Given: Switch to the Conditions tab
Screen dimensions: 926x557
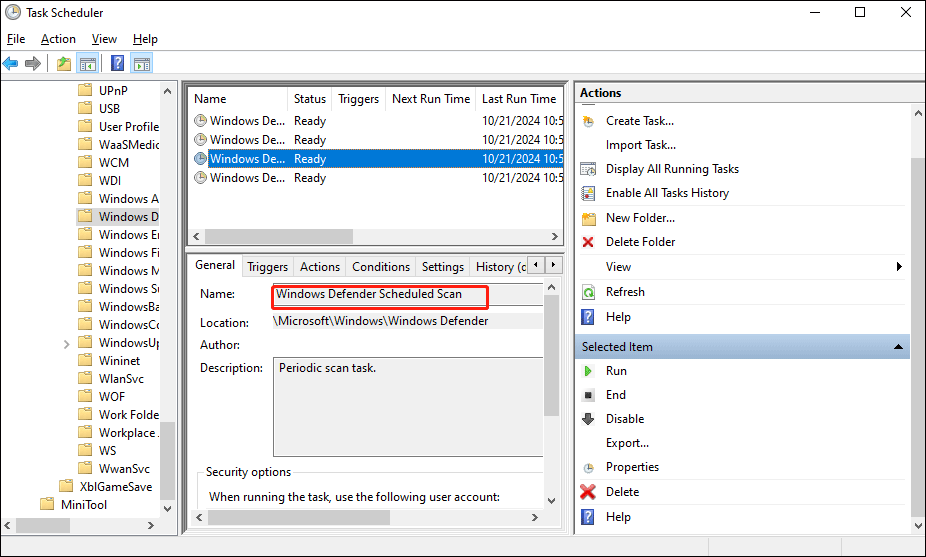Looking at the screenshot, I should point(381,267).
